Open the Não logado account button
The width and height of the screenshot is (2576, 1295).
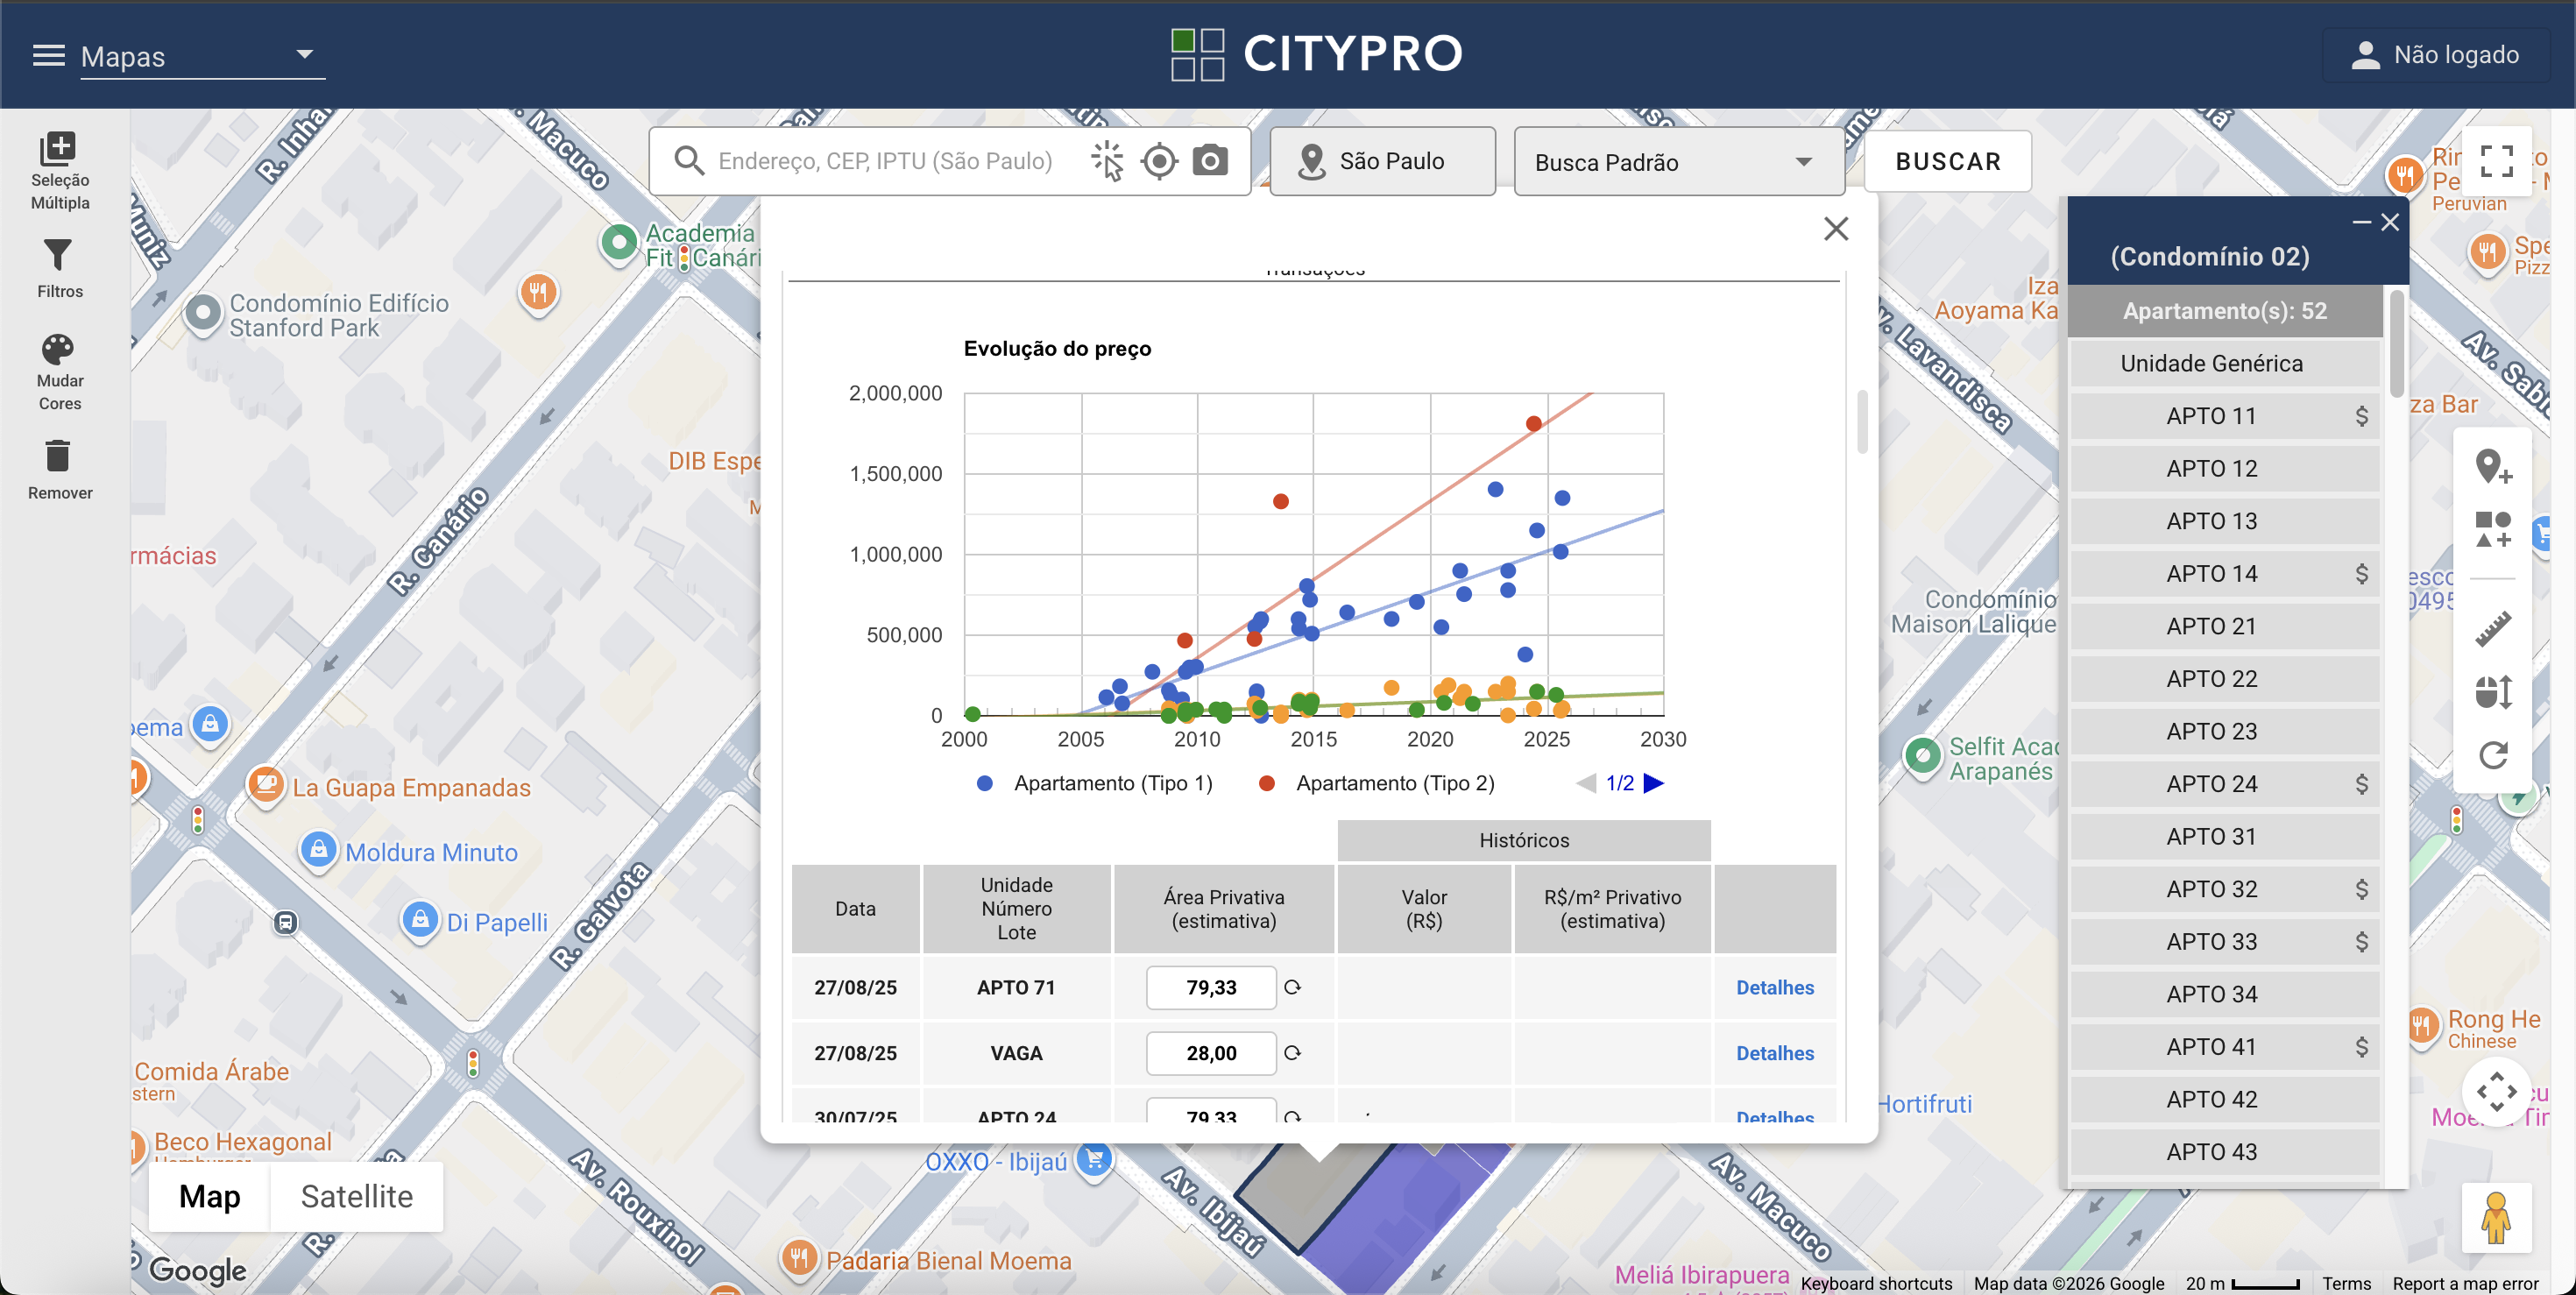coord(2434,55)
